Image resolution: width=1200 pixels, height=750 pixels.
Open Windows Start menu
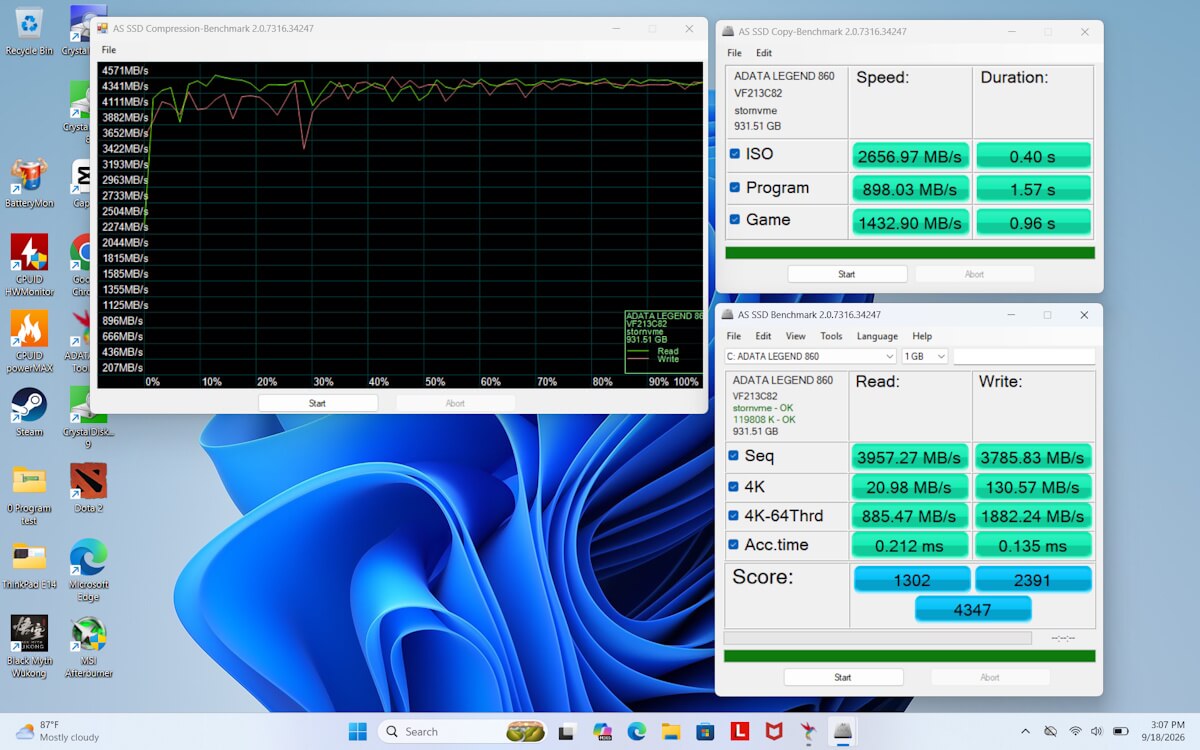[x=357, y=731]
